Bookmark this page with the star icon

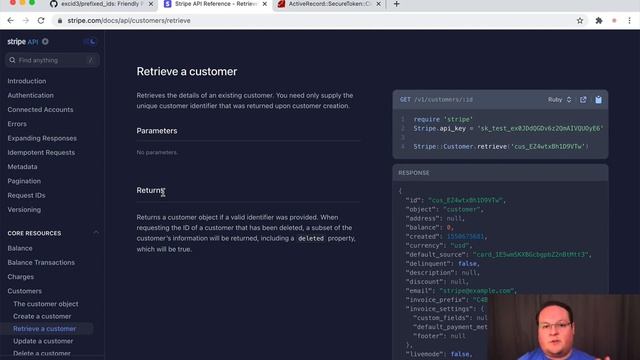click(580, 20)
